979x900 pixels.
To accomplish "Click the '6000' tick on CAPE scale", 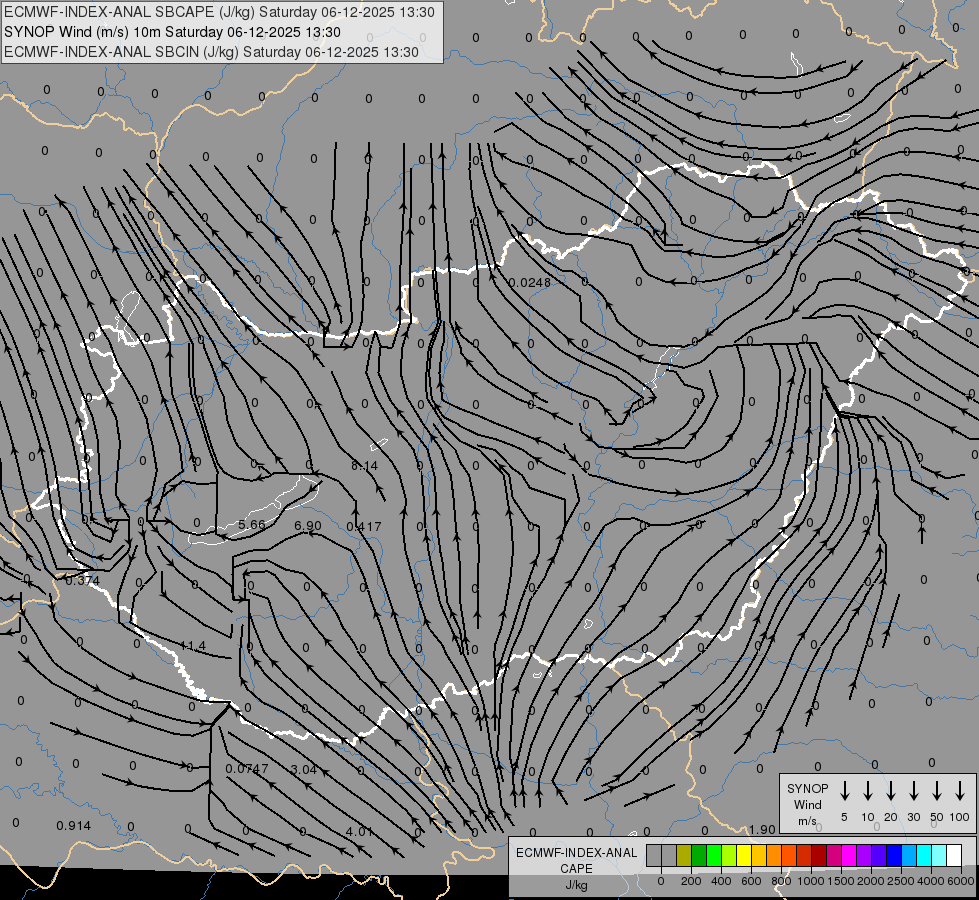I will click(961, 881).
